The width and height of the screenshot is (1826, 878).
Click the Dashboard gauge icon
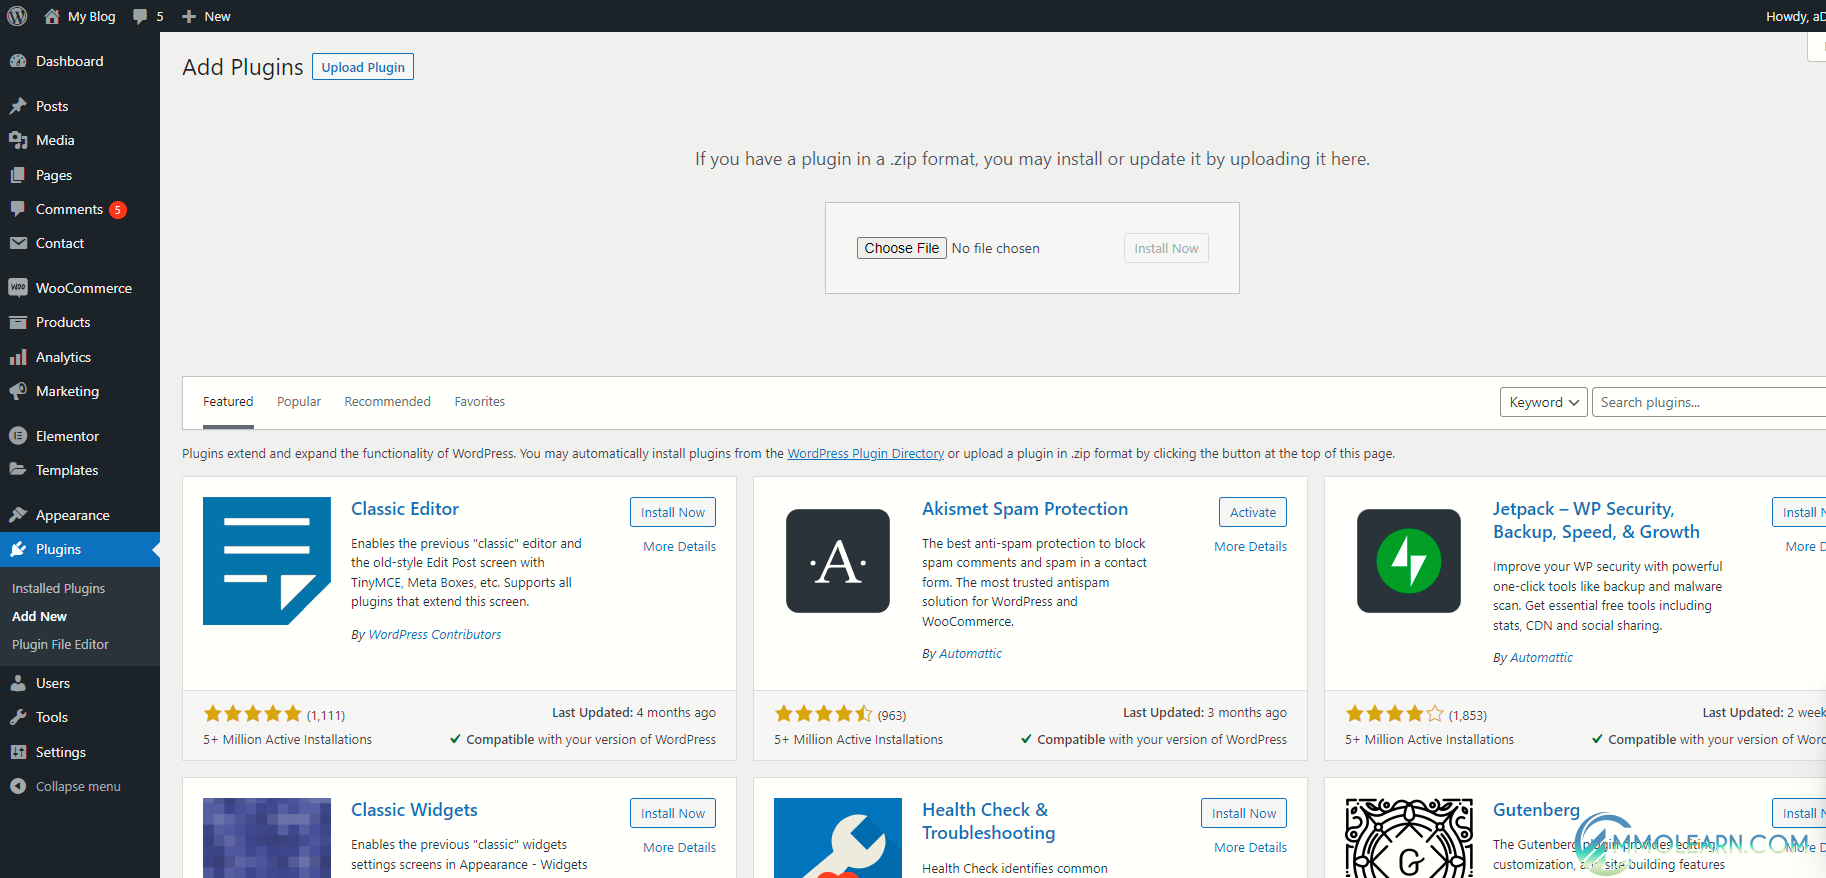click(18, 61)
